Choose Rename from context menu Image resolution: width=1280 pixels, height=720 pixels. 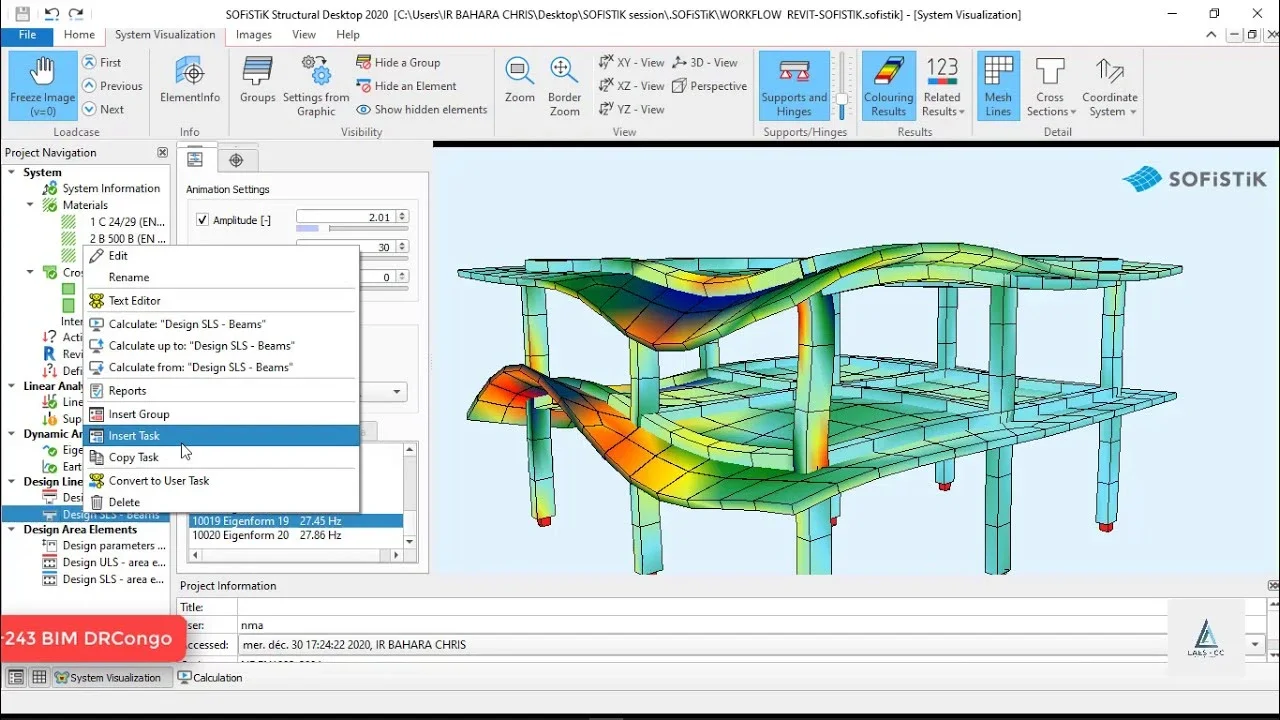pyautogui.click(x=221, y=277)
